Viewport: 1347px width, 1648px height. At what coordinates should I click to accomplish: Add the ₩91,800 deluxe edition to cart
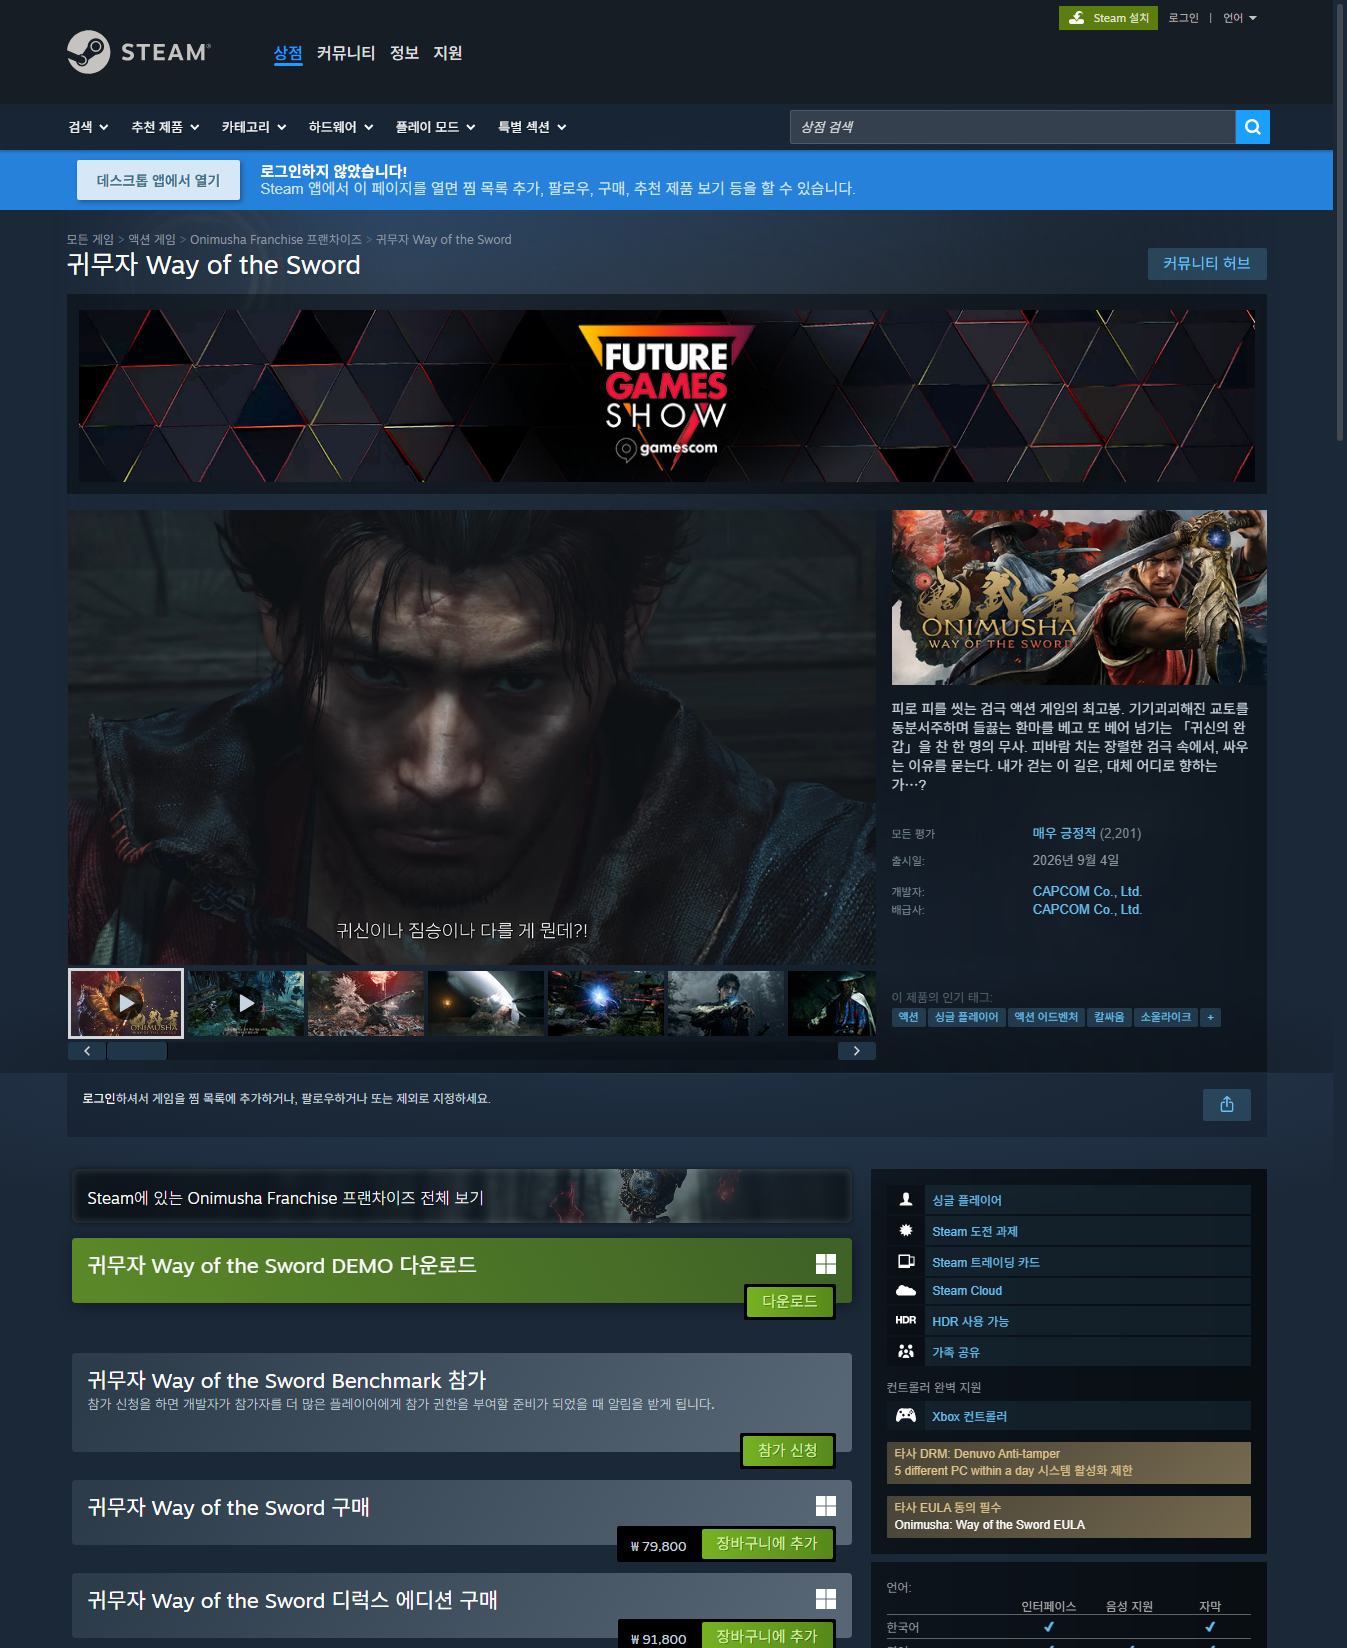click(x=767, y=1636)
